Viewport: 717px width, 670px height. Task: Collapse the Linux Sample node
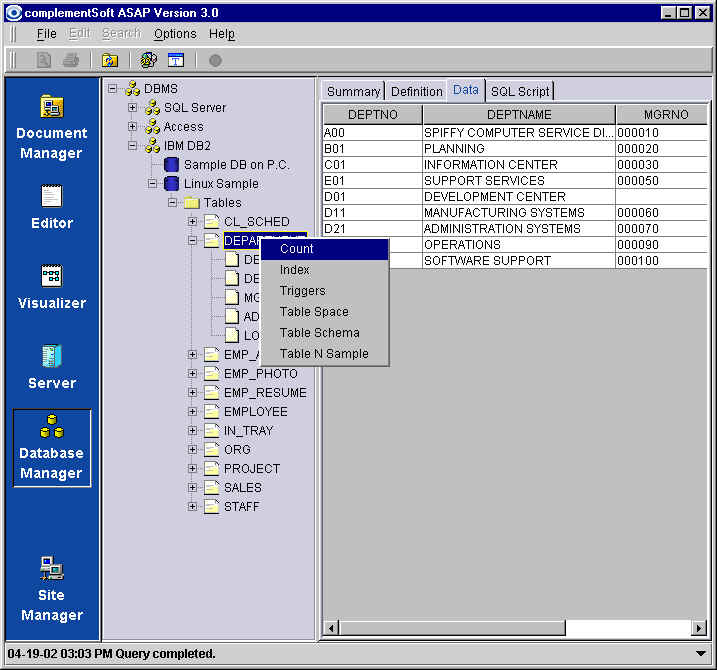(152, 183)
